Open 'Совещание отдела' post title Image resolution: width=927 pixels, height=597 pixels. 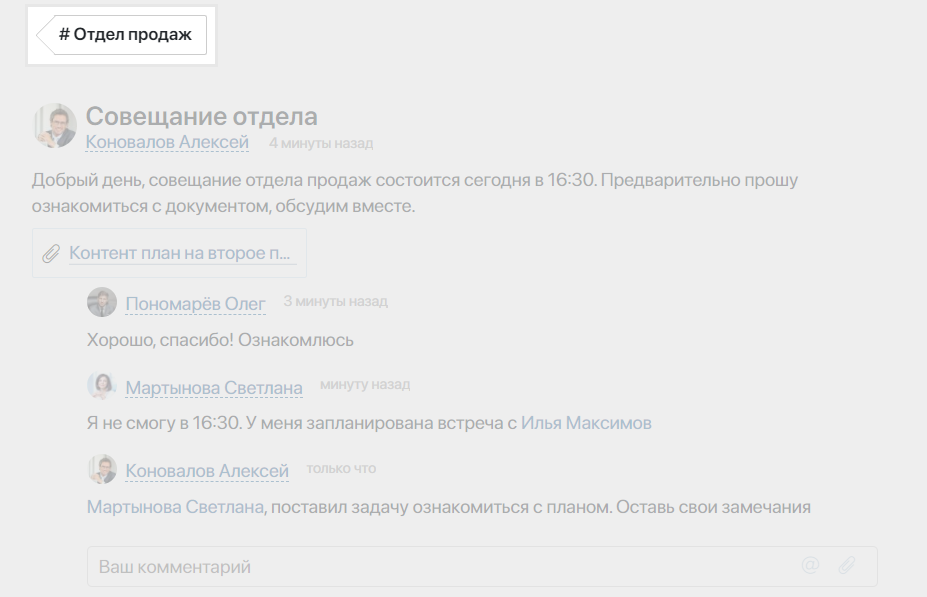click(202, 116)
